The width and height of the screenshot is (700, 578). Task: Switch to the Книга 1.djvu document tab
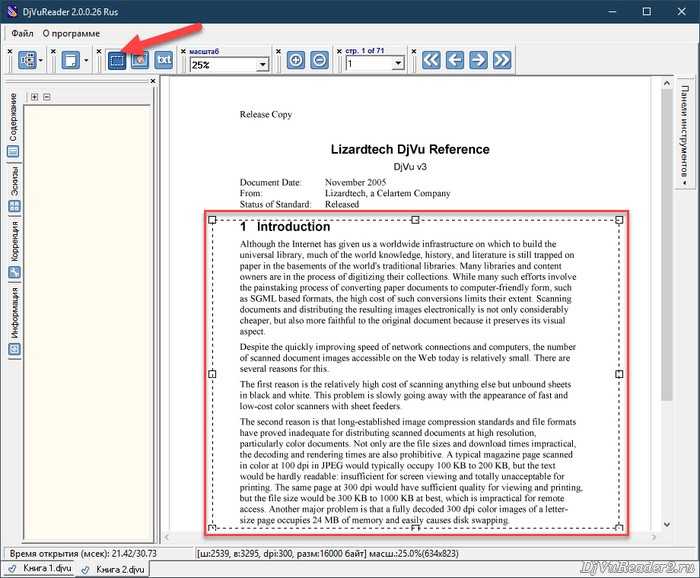point(42,568)
